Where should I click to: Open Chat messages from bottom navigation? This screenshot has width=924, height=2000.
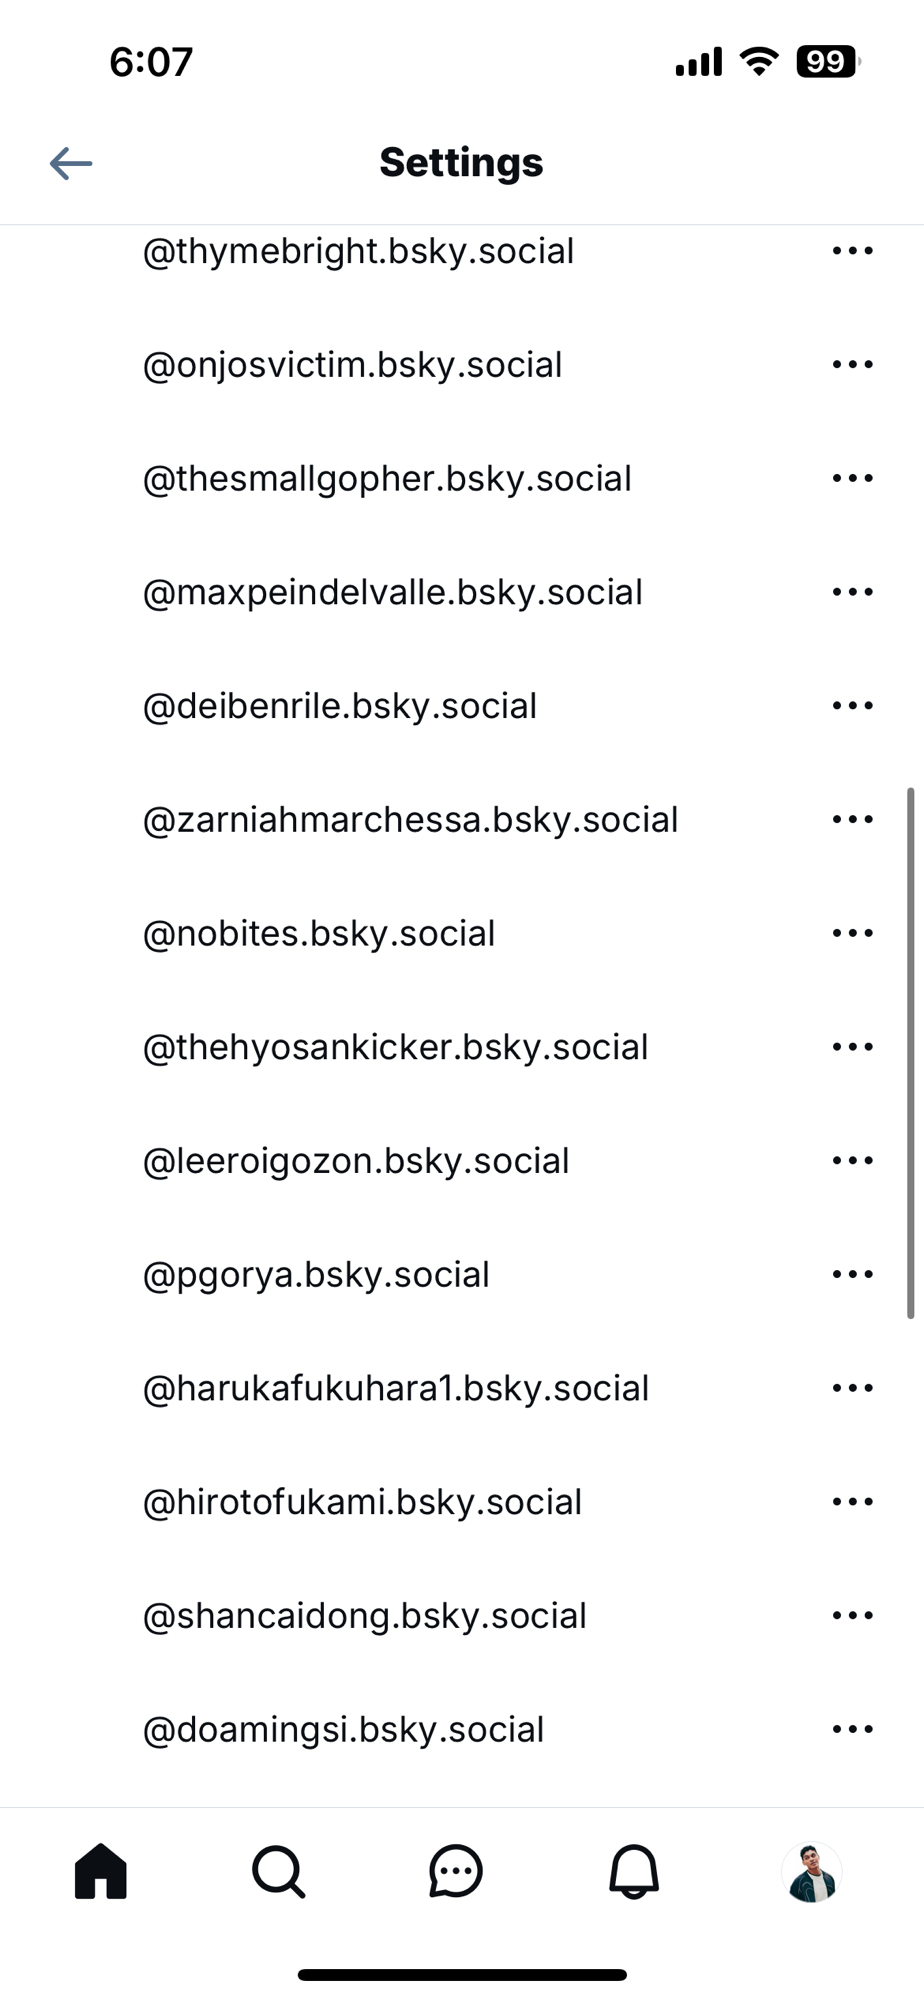pyautogui.click(x=456, y=1871)
